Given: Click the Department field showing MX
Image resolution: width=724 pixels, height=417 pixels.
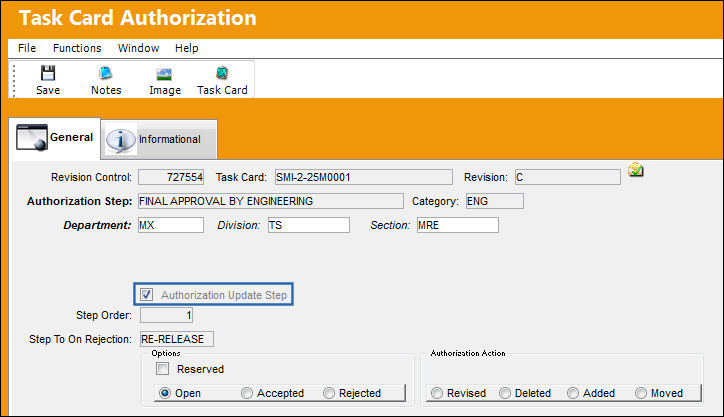Looking at the screenshot, I should [171, 225].
